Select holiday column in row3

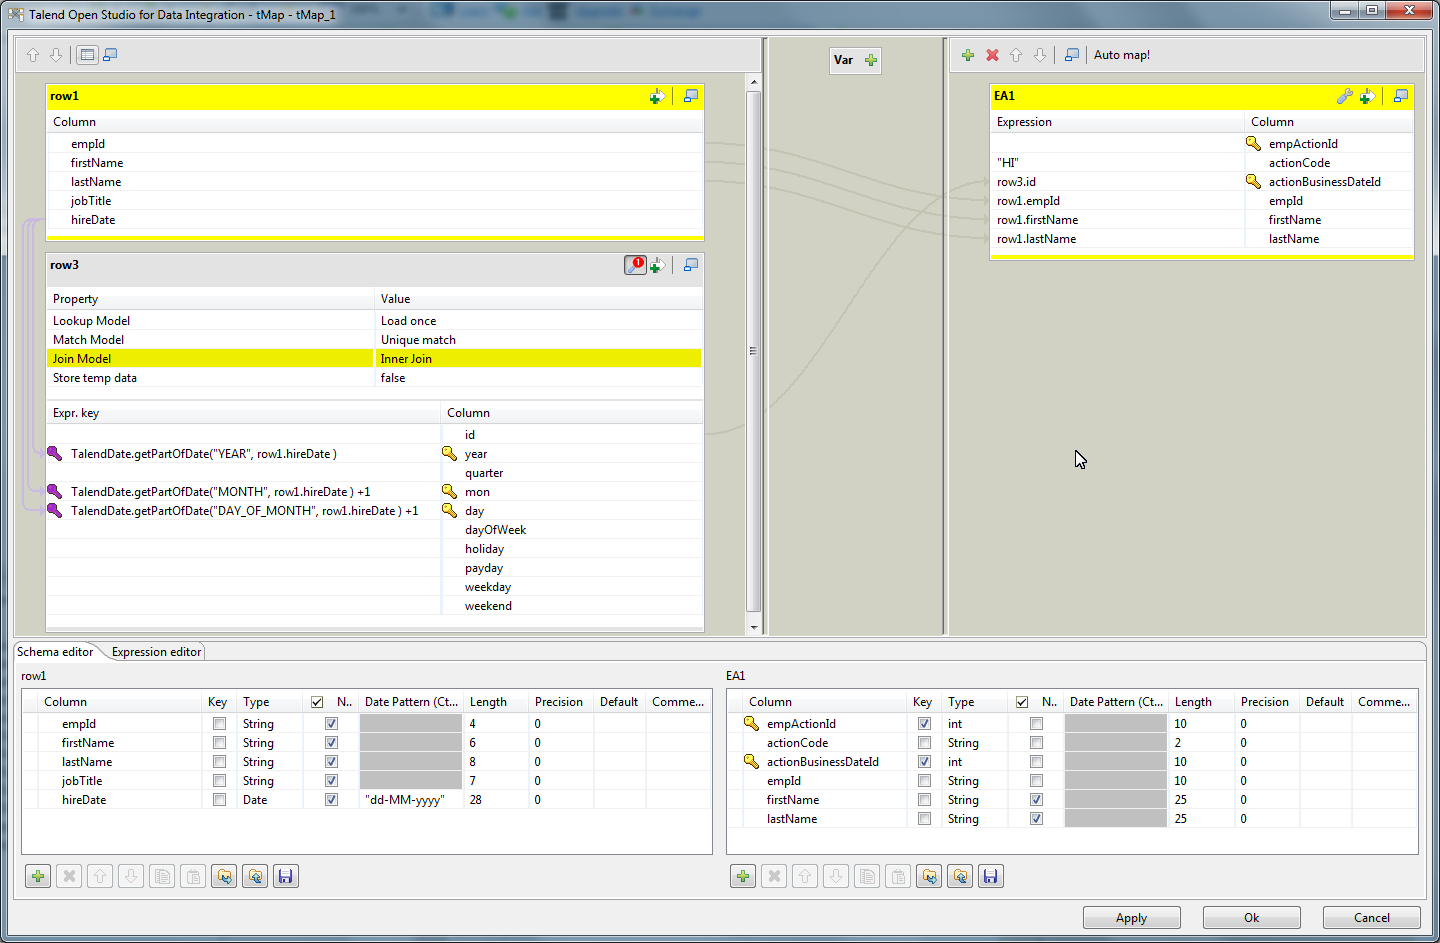[x=572, y=549]
